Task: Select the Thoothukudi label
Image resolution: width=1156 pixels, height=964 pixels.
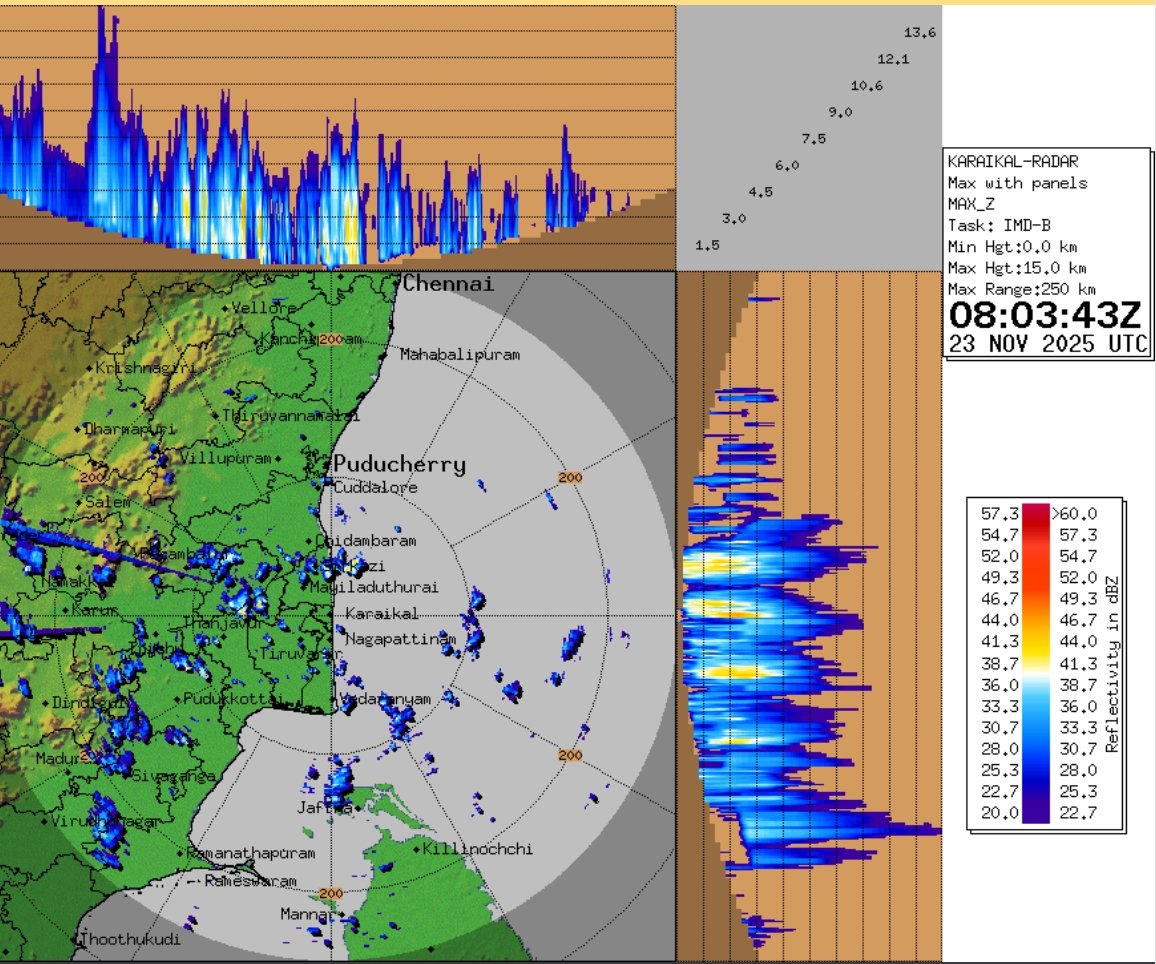Action: (130, 940)
